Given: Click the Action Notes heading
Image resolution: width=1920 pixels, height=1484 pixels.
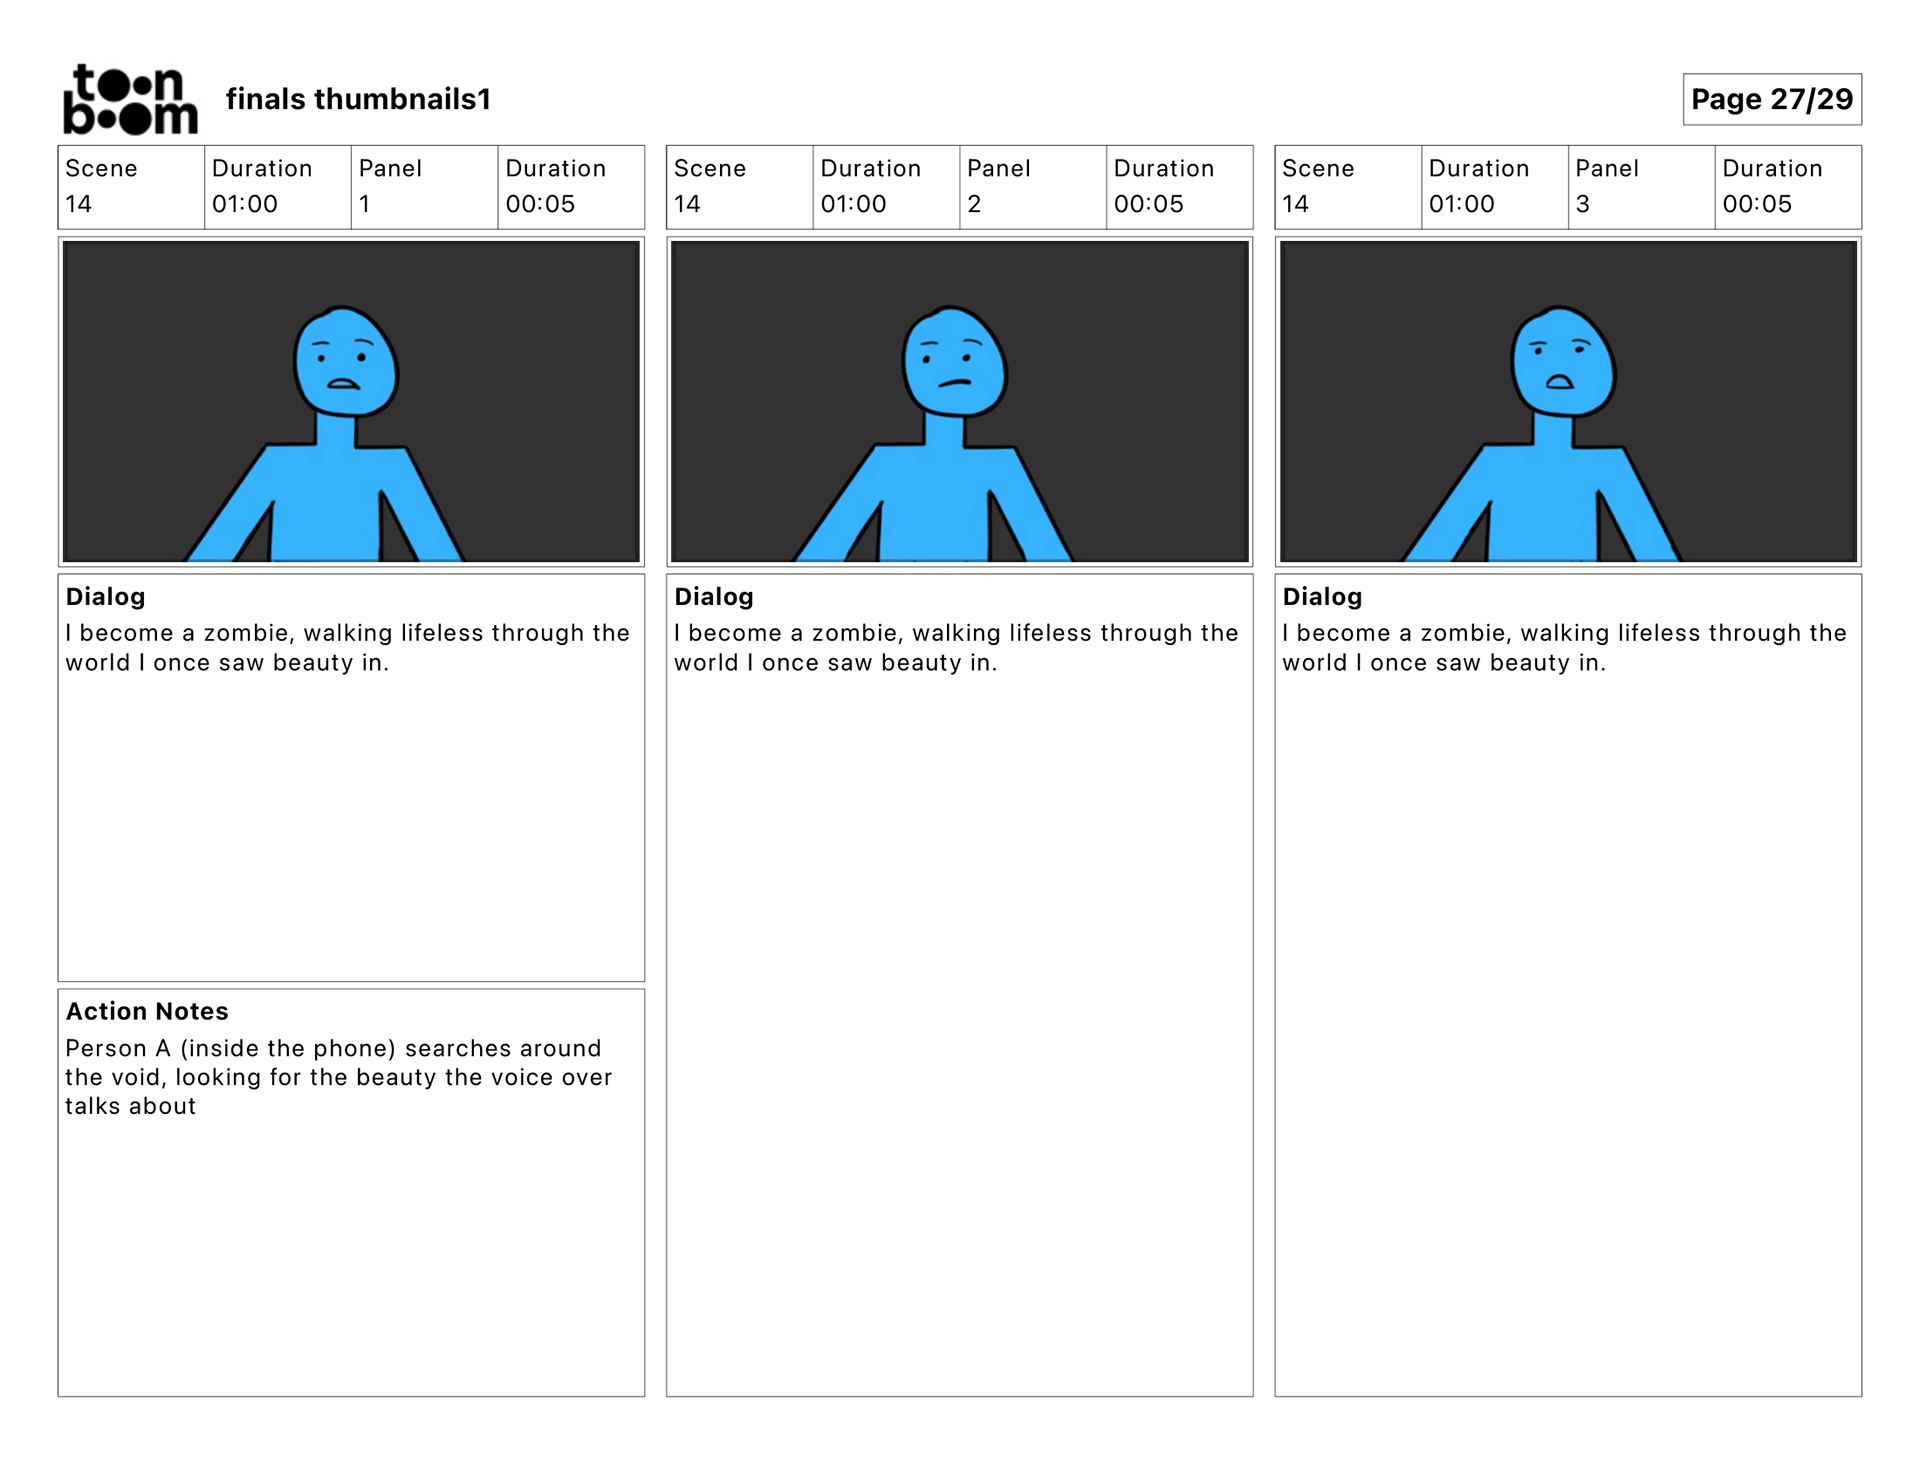Looking at the screenshot, I should [x=147, y=1011].
